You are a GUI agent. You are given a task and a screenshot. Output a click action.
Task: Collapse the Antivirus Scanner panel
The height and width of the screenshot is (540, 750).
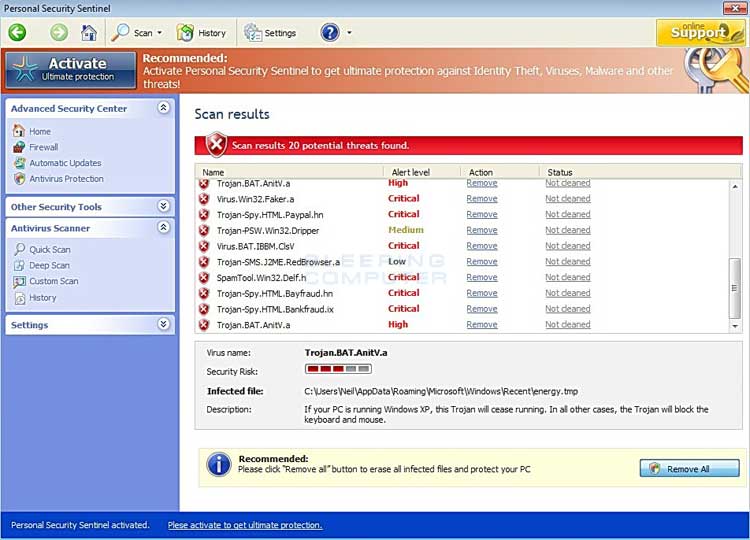(x=163, y=227)
